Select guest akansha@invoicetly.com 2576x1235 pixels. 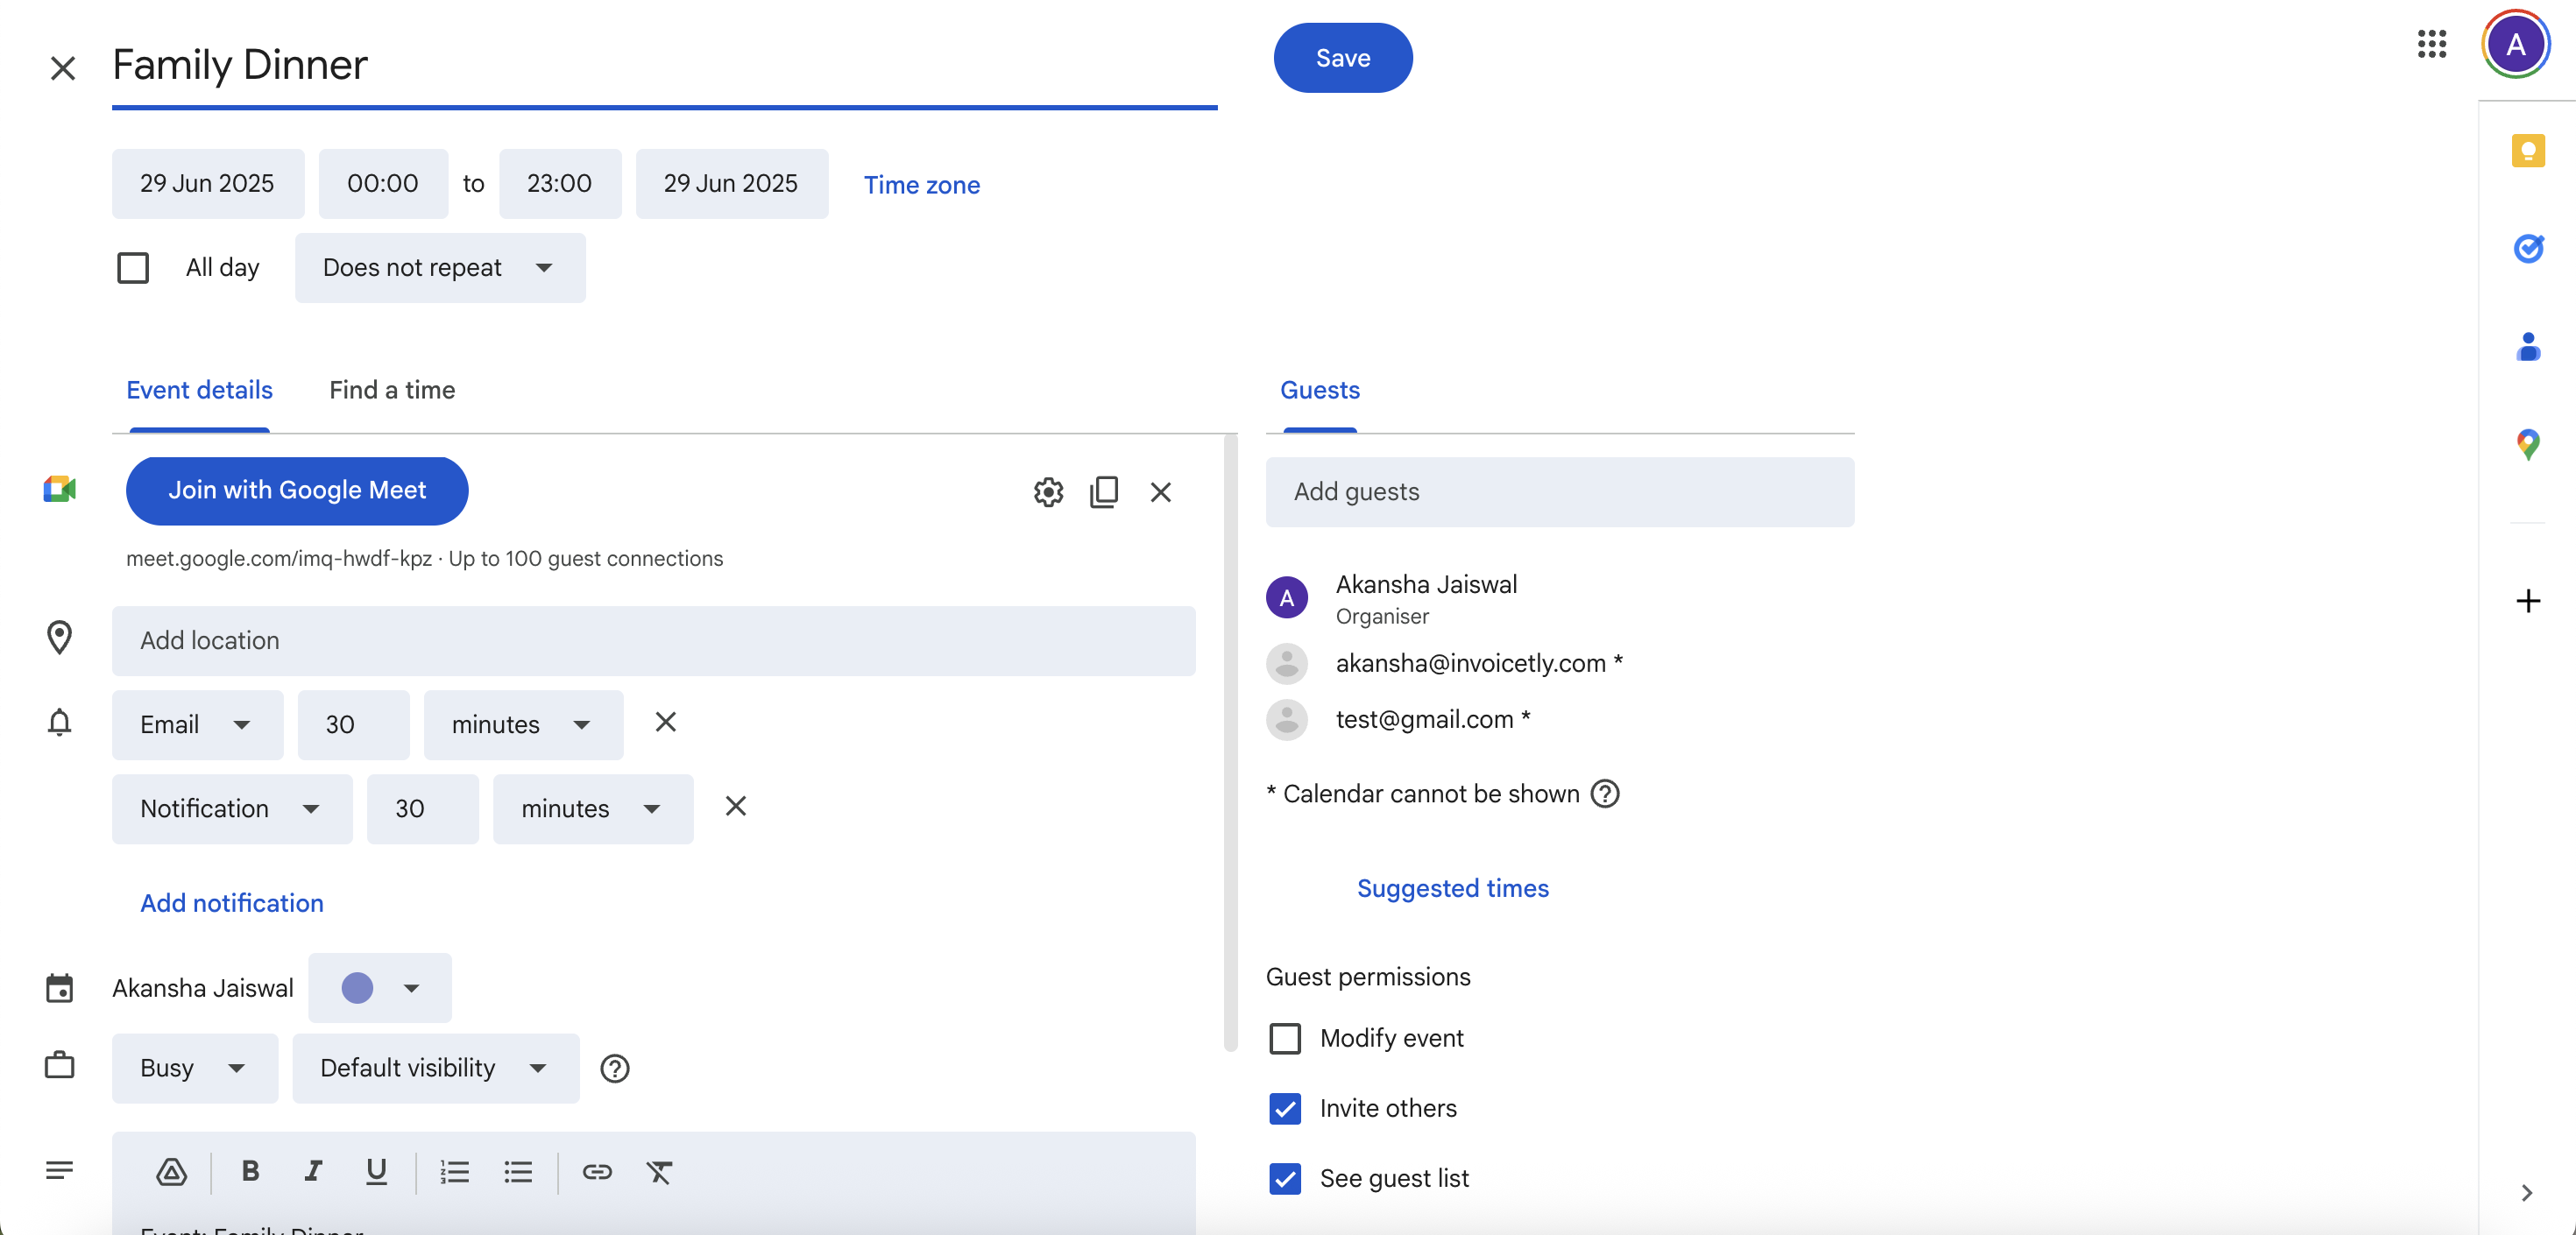(x=1560, y=663)
